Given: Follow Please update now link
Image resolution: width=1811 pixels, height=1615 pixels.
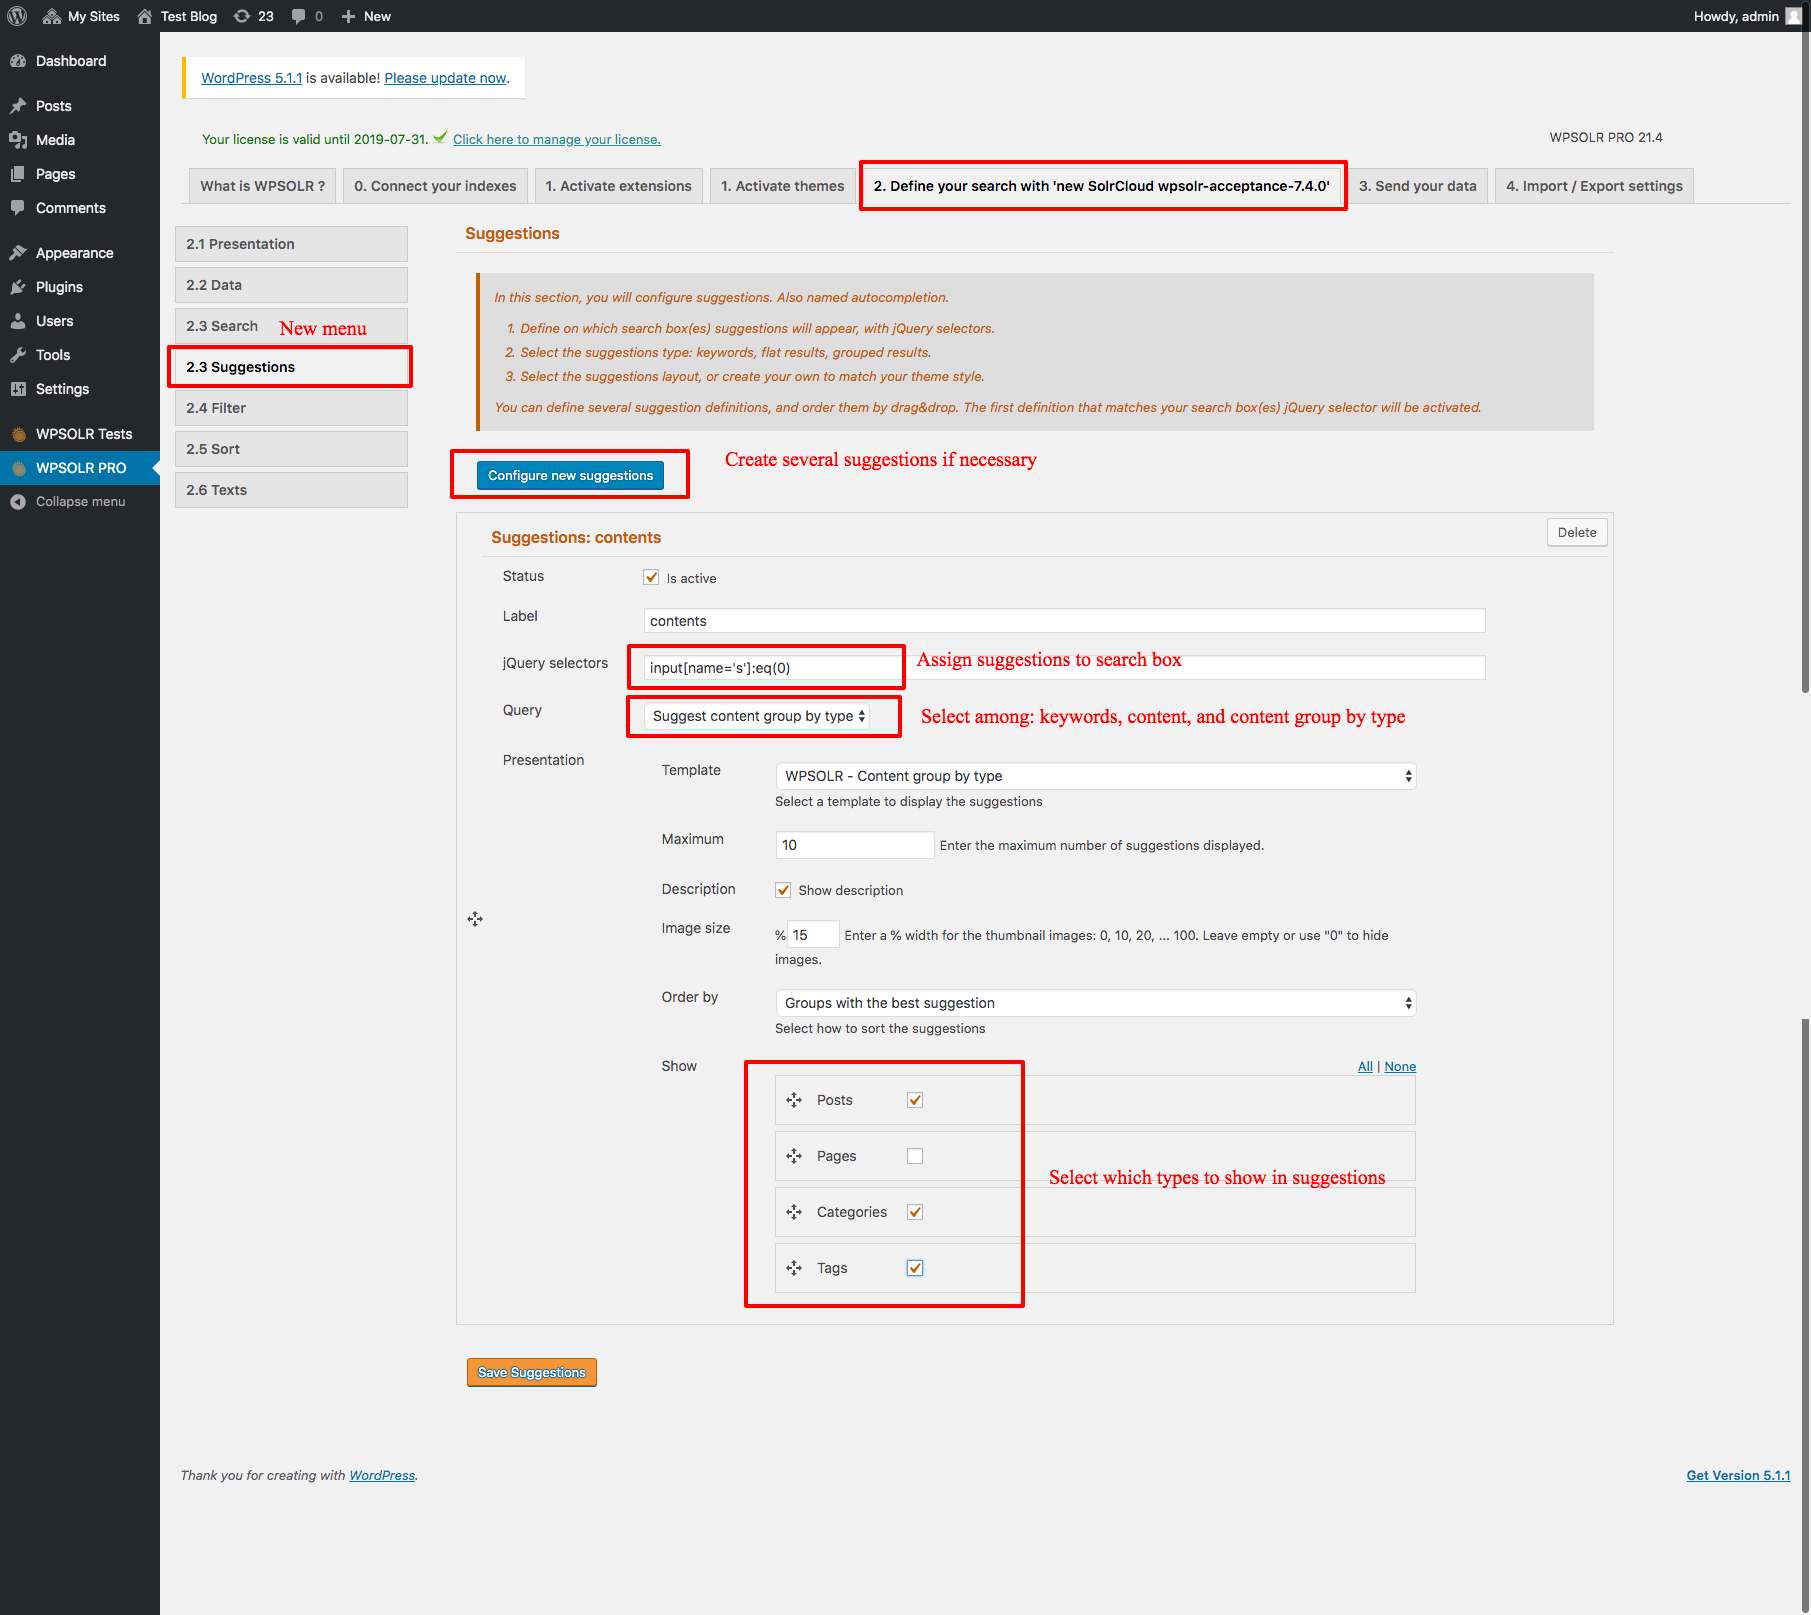Looking at the screenshot, I should tap(445, 78).
